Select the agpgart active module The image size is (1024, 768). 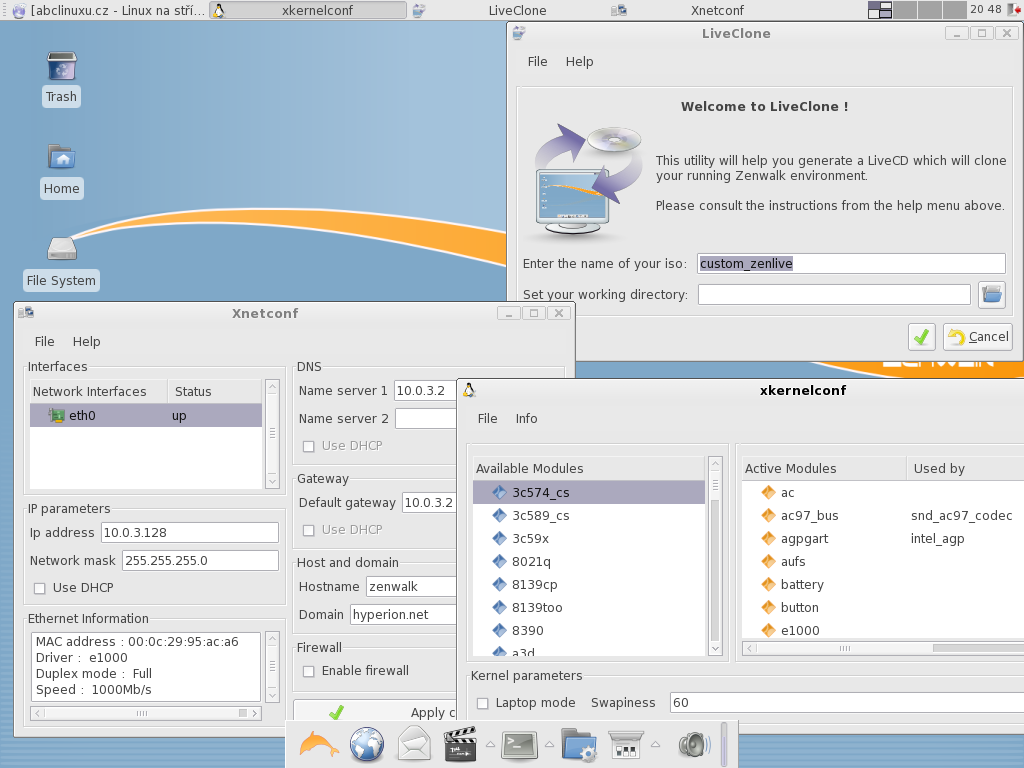[x=883, y=538]
